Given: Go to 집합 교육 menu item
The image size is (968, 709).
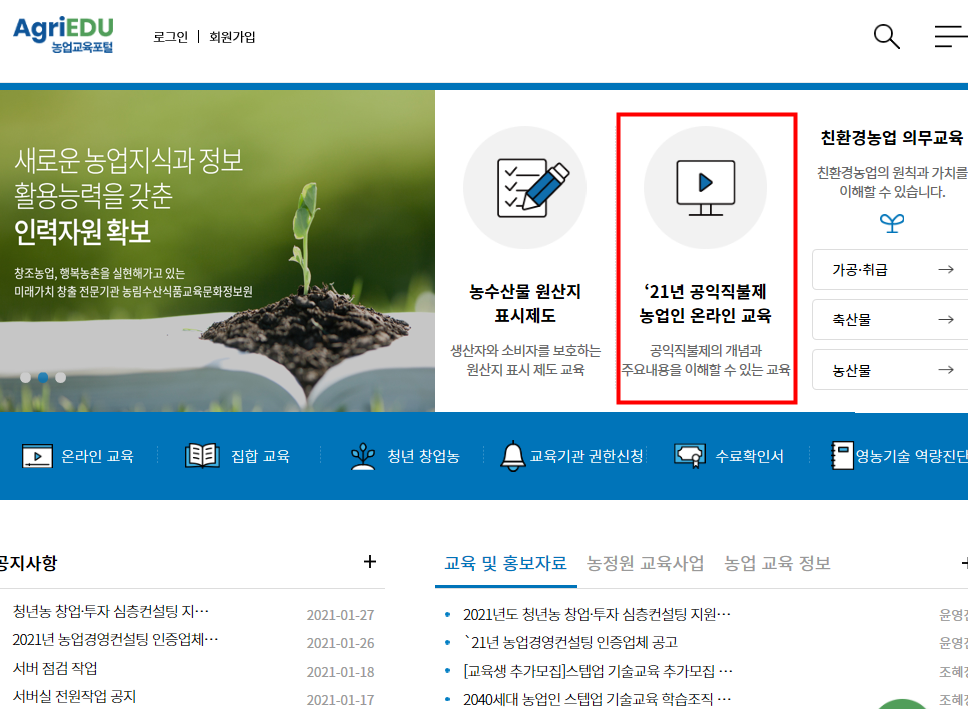Looking at the screenshot, I should pyautogui.click(x=260, y=456).
